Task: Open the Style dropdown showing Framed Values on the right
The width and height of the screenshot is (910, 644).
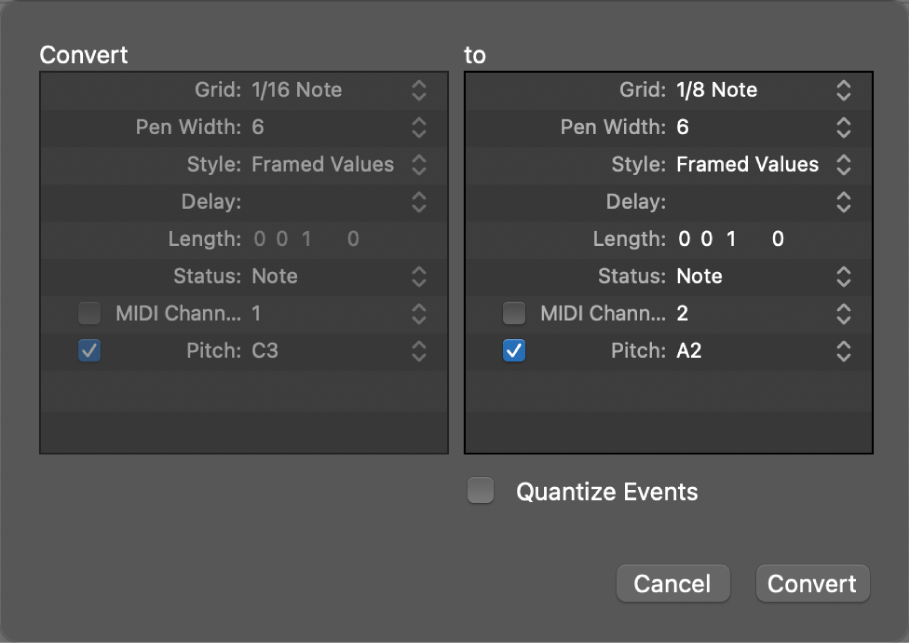Action: coord(843,164)
